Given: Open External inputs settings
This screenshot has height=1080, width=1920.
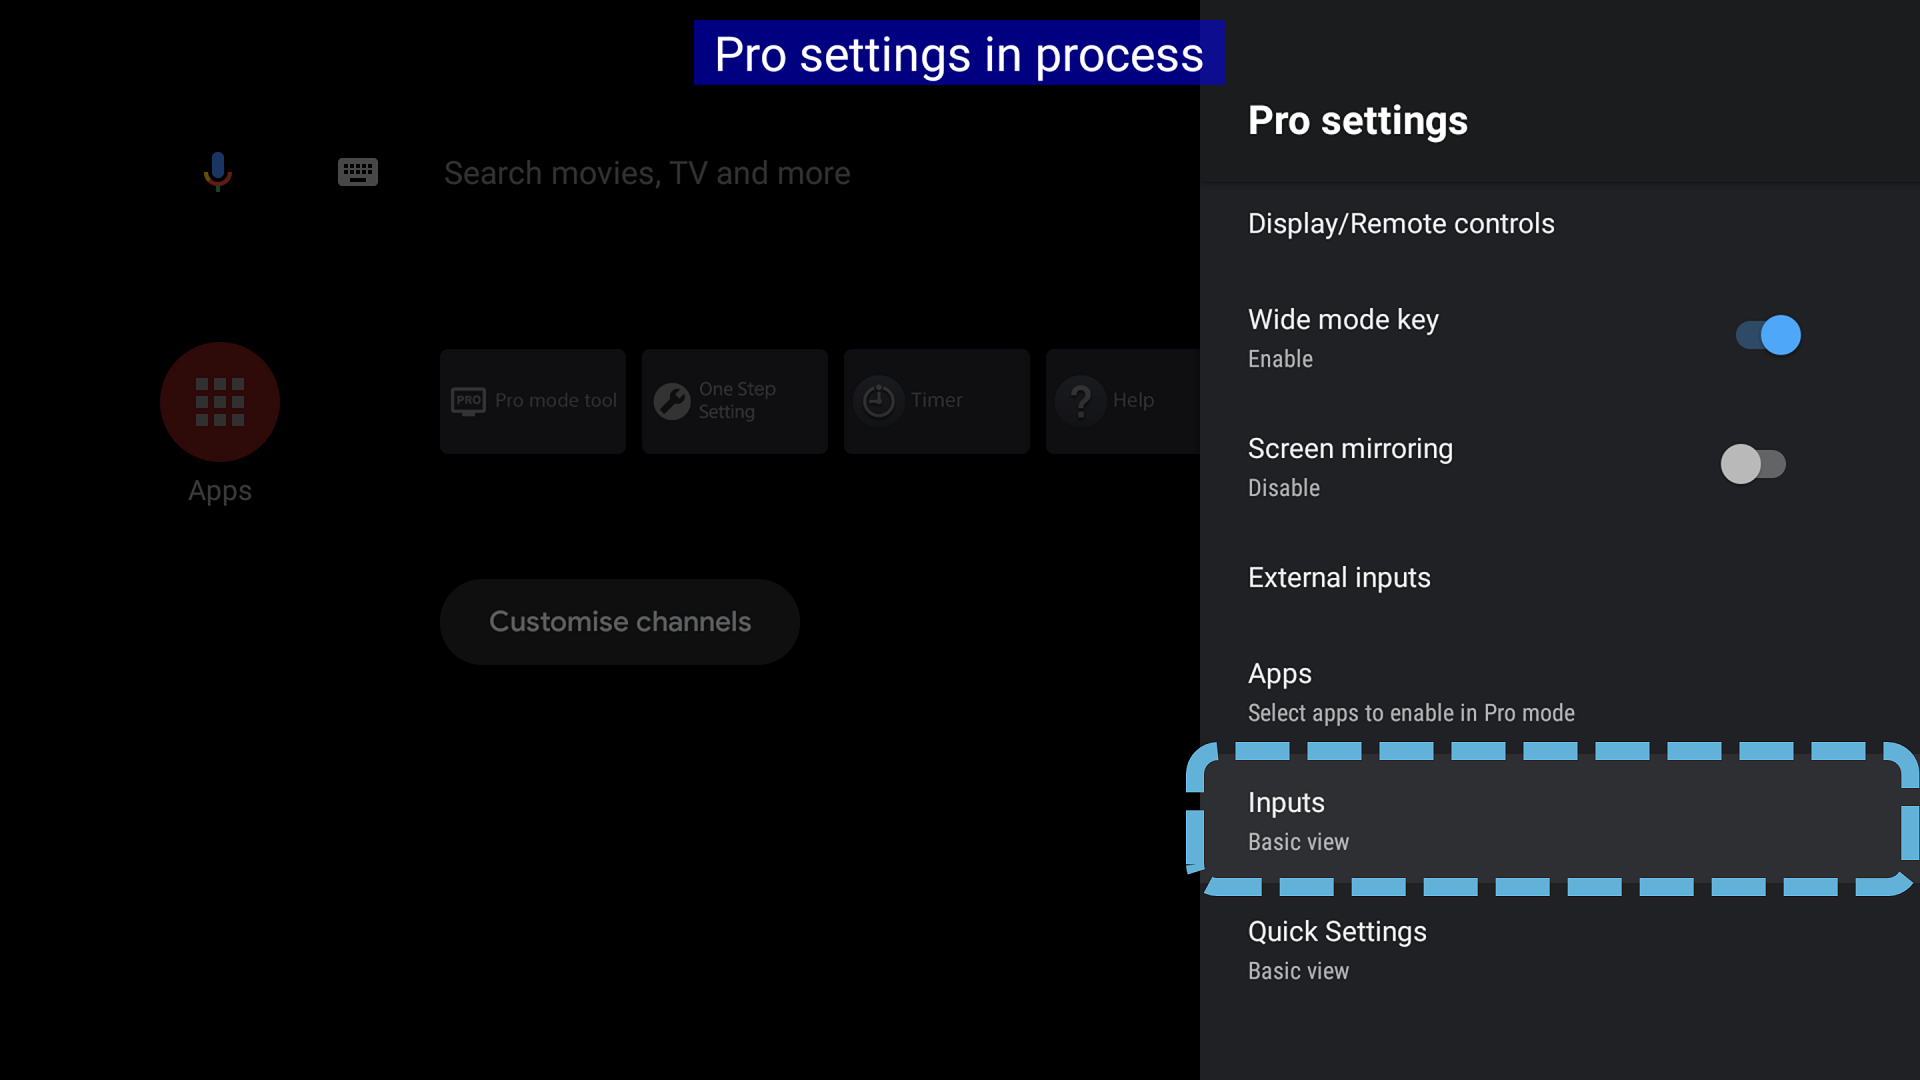Looking at the screenshot, I should [1339, 578].
